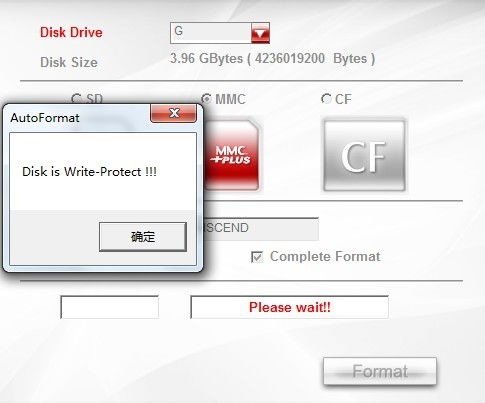Image resolution: width=485 pixels, height=403 pixels.
Task: Select the CF radio button
Action: (326, 99)
